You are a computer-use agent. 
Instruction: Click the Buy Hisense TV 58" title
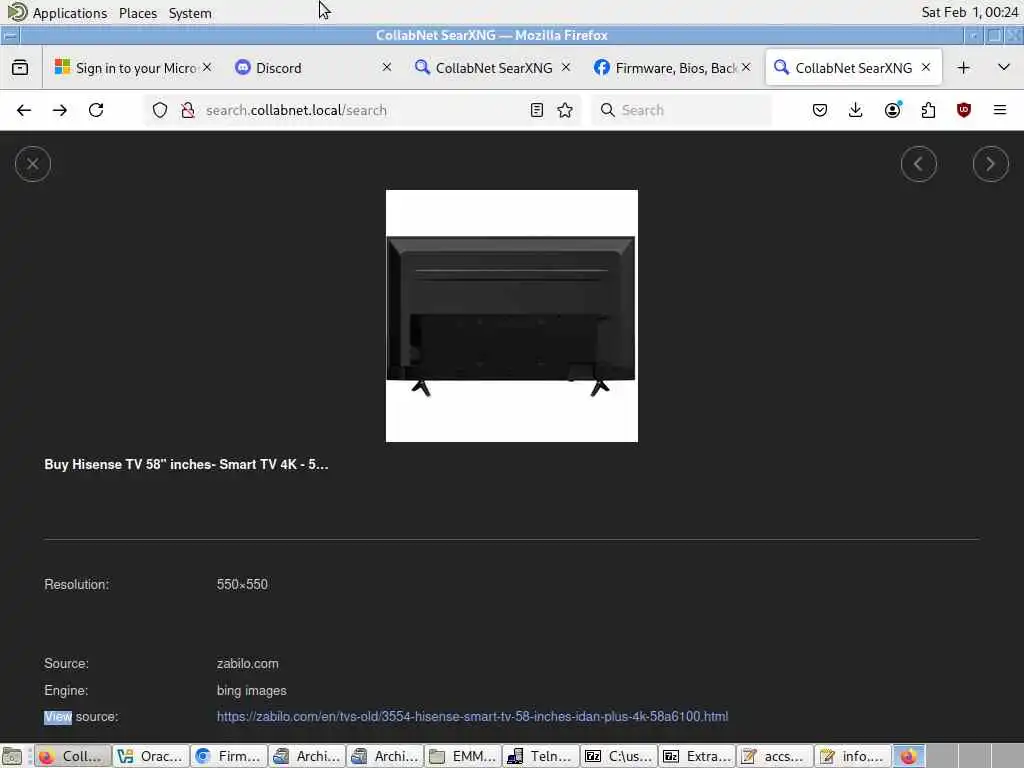(186, 464)
